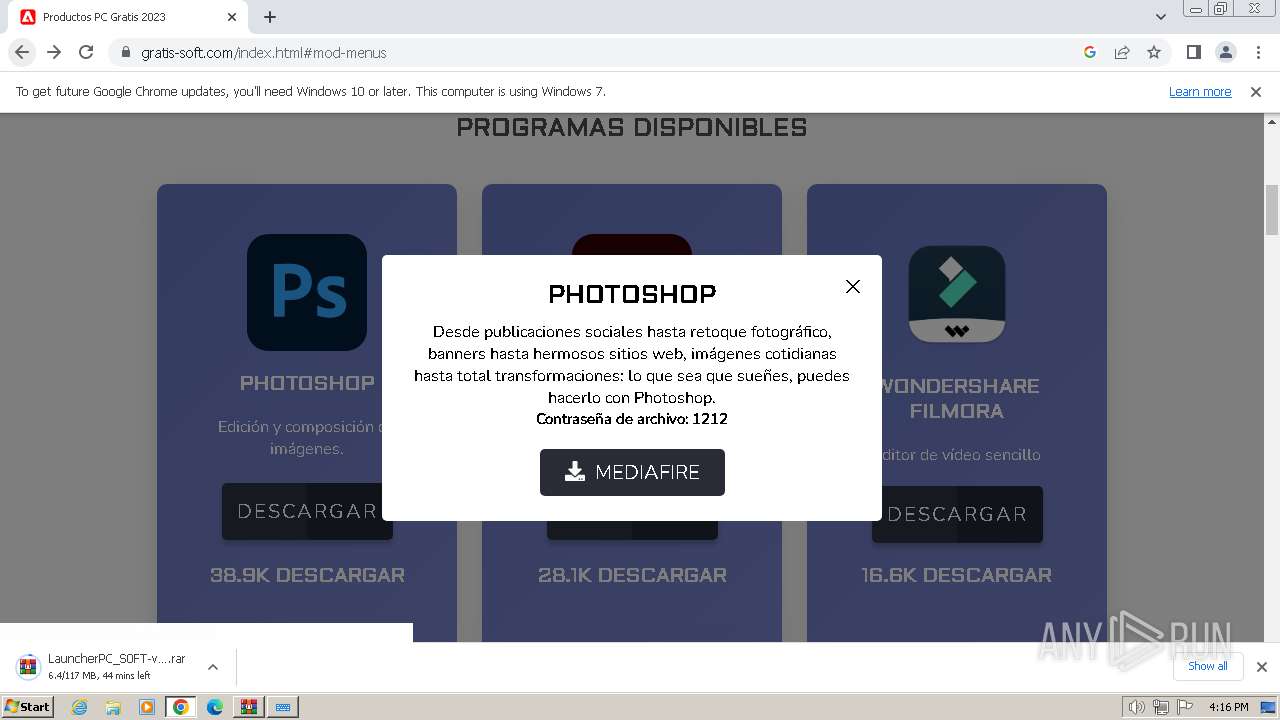Click scrollbar up arrow

[x=1272, y=120]
